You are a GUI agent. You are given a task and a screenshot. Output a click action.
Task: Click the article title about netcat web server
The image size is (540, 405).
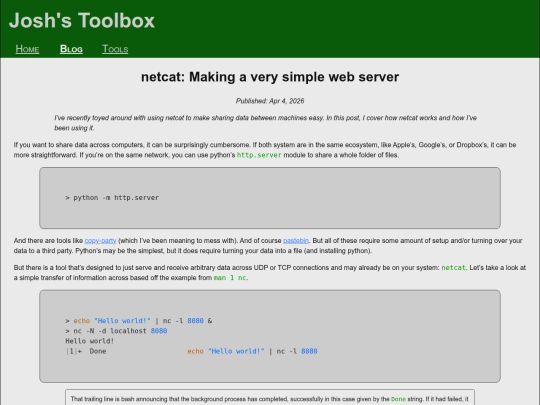click(270, 77)
